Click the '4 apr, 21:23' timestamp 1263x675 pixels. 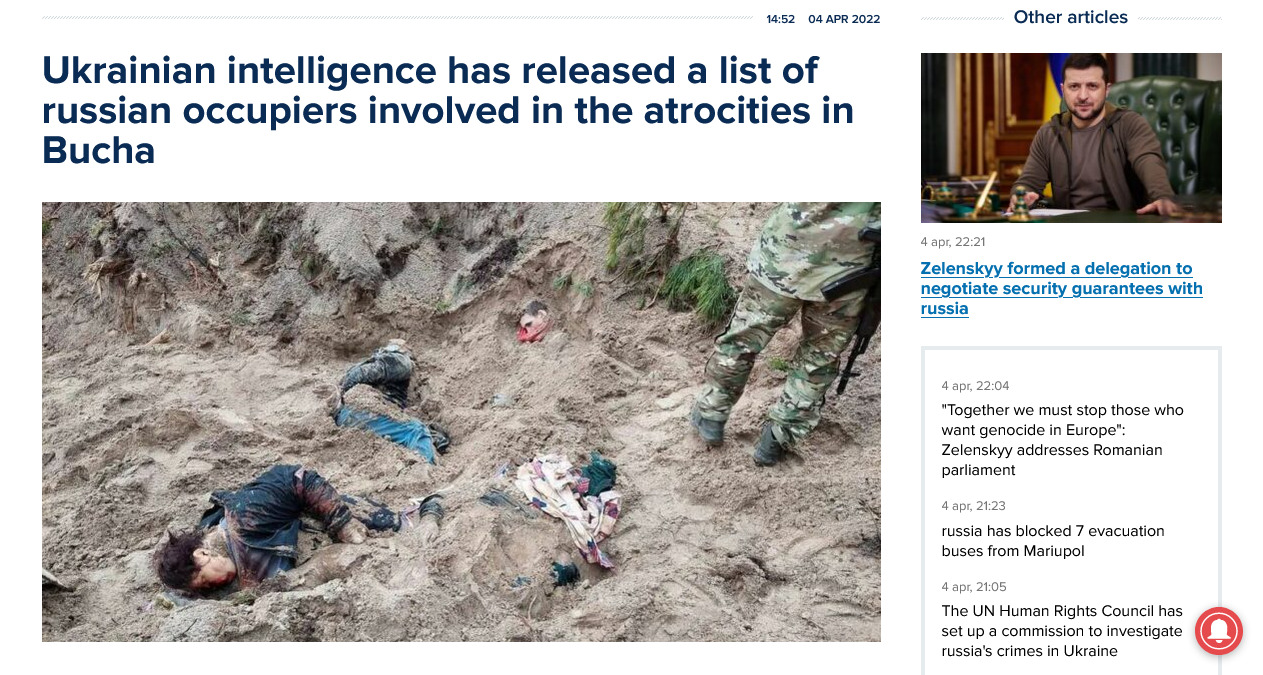point(973,506)
